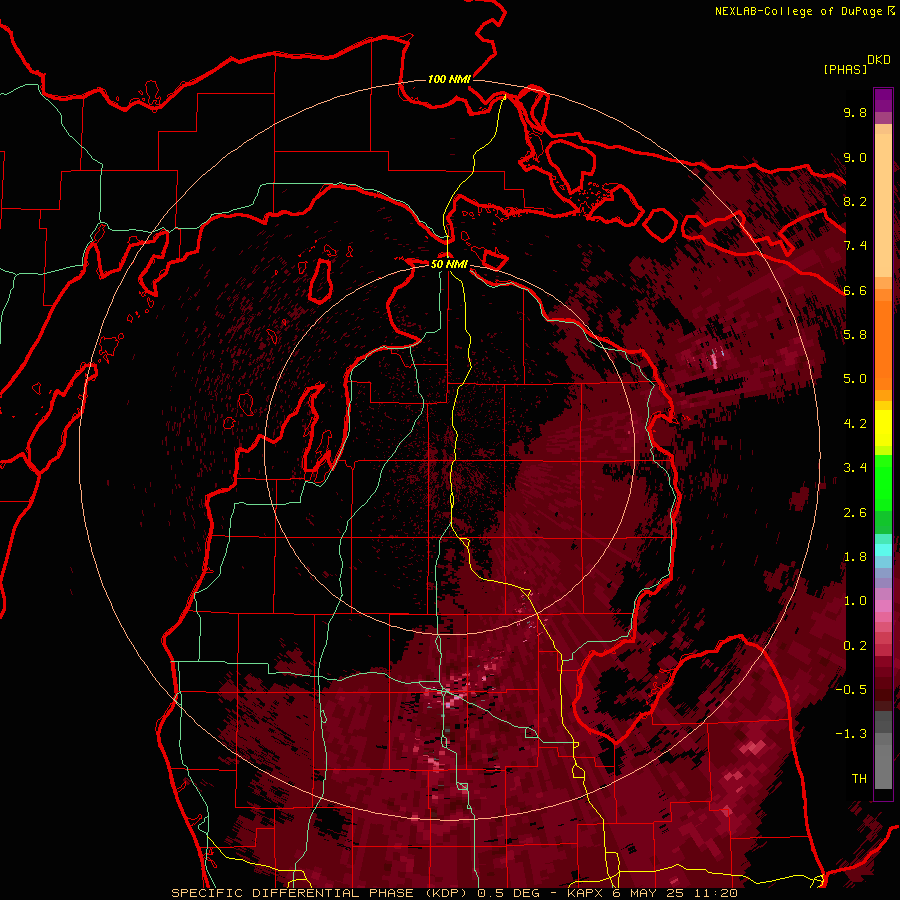Click the pale peach band of the scale
The height and width of the screenshot is (900, 900).
point(883,205)
